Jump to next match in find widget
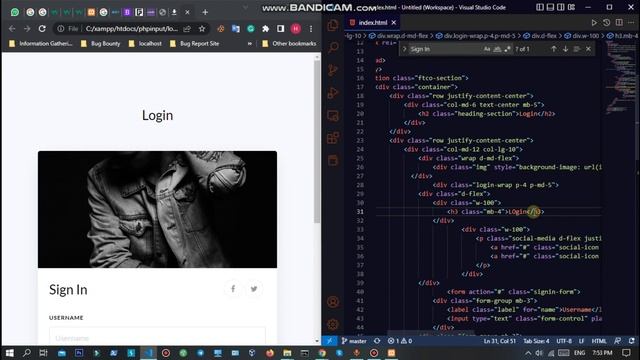640x360 pixels. (x=565, y=49)
